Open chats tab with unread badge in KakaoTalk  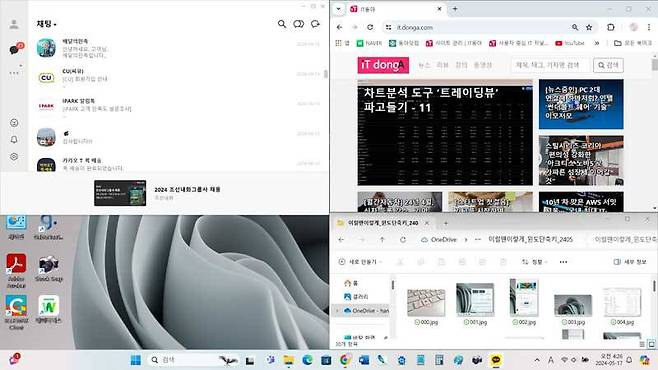[x=16, y=49]
